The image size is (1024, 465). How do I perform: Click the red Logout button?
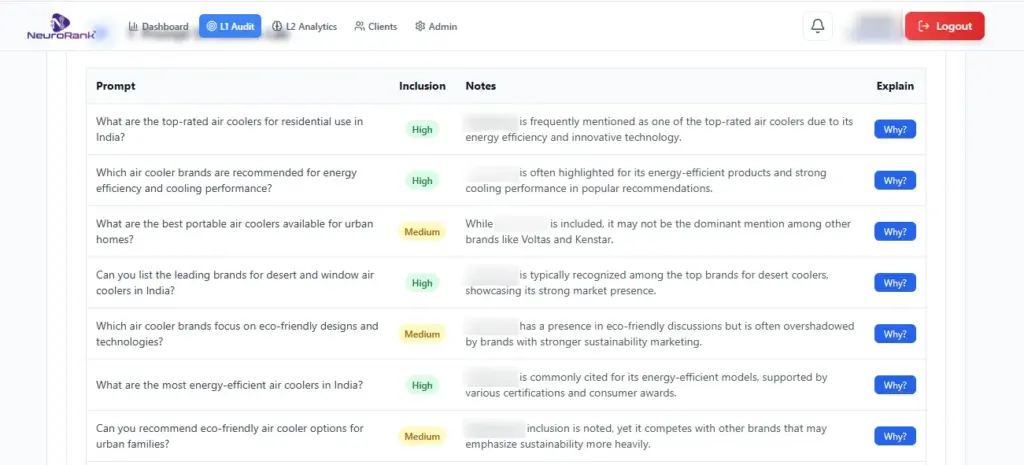click(x=944, y=26)
